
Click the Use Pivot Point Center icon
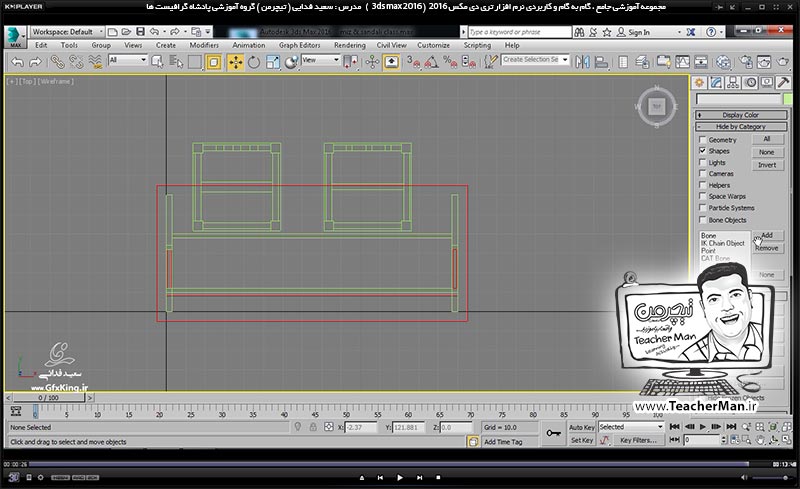pos(351,62)
